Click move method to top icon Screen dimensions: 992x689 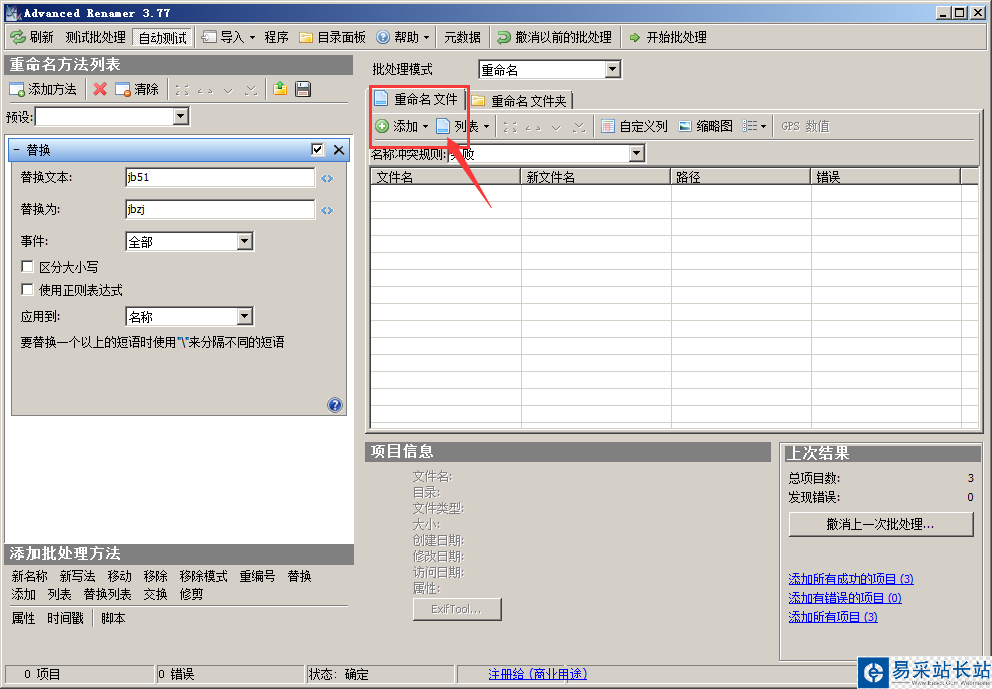(182, 90)
